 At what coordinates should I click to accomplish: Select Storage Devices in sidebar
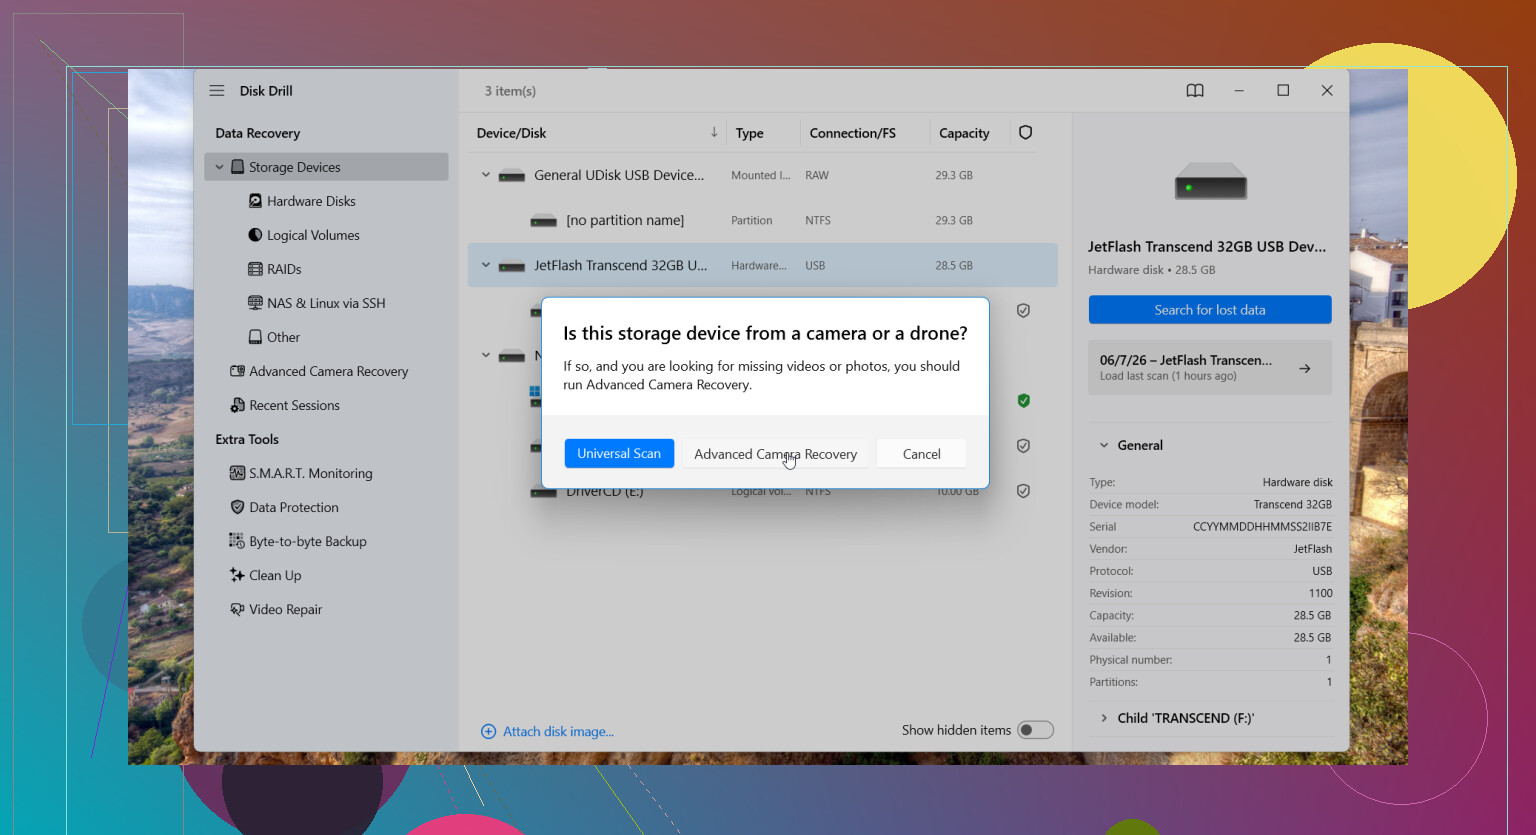coord(326,167)
